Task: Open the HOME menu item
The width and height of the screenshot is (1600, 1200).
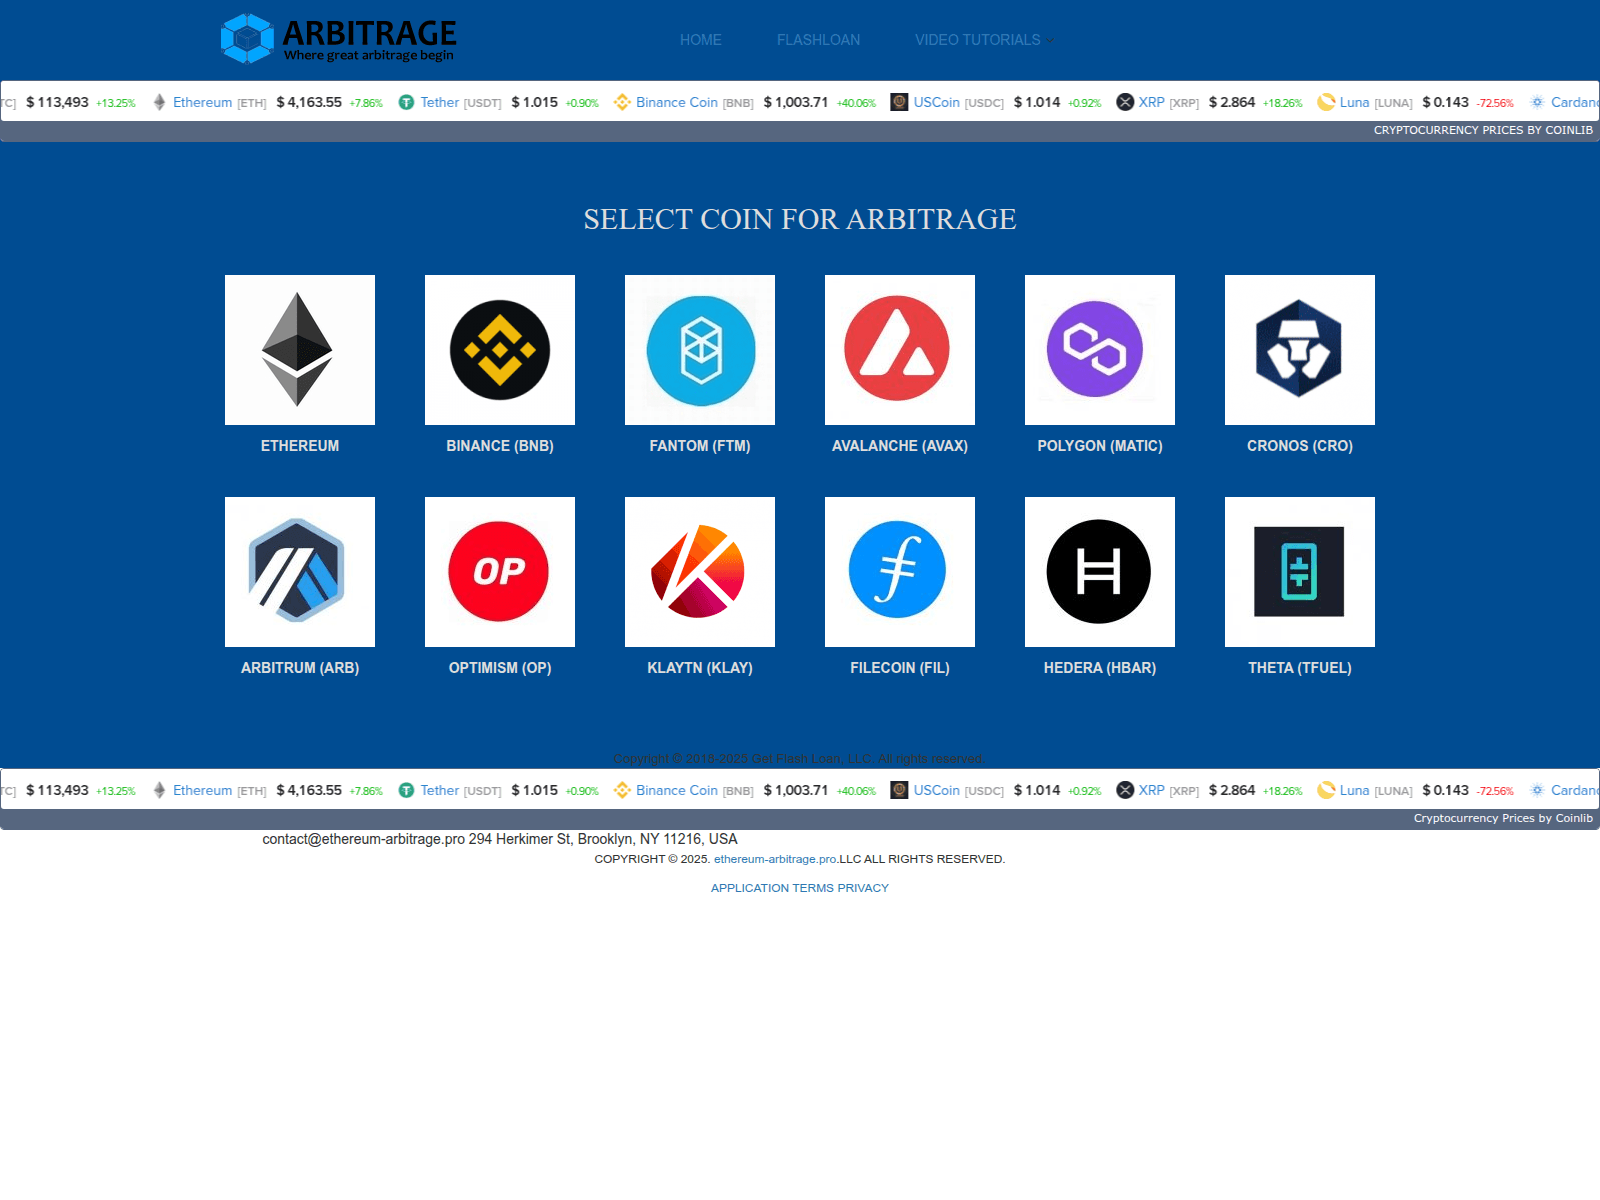Action: 701,40
